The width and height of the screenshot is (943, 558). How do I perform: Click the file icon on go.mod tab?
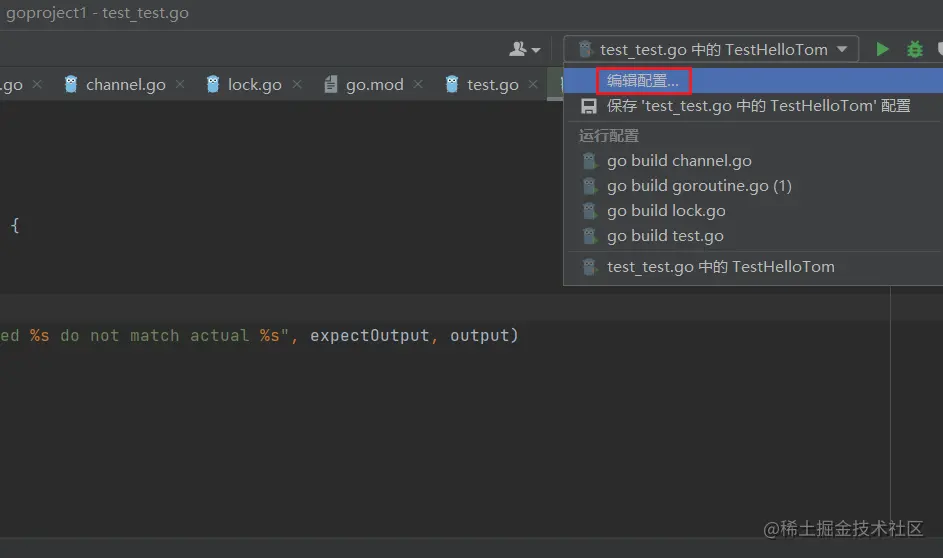coord(330,84)
